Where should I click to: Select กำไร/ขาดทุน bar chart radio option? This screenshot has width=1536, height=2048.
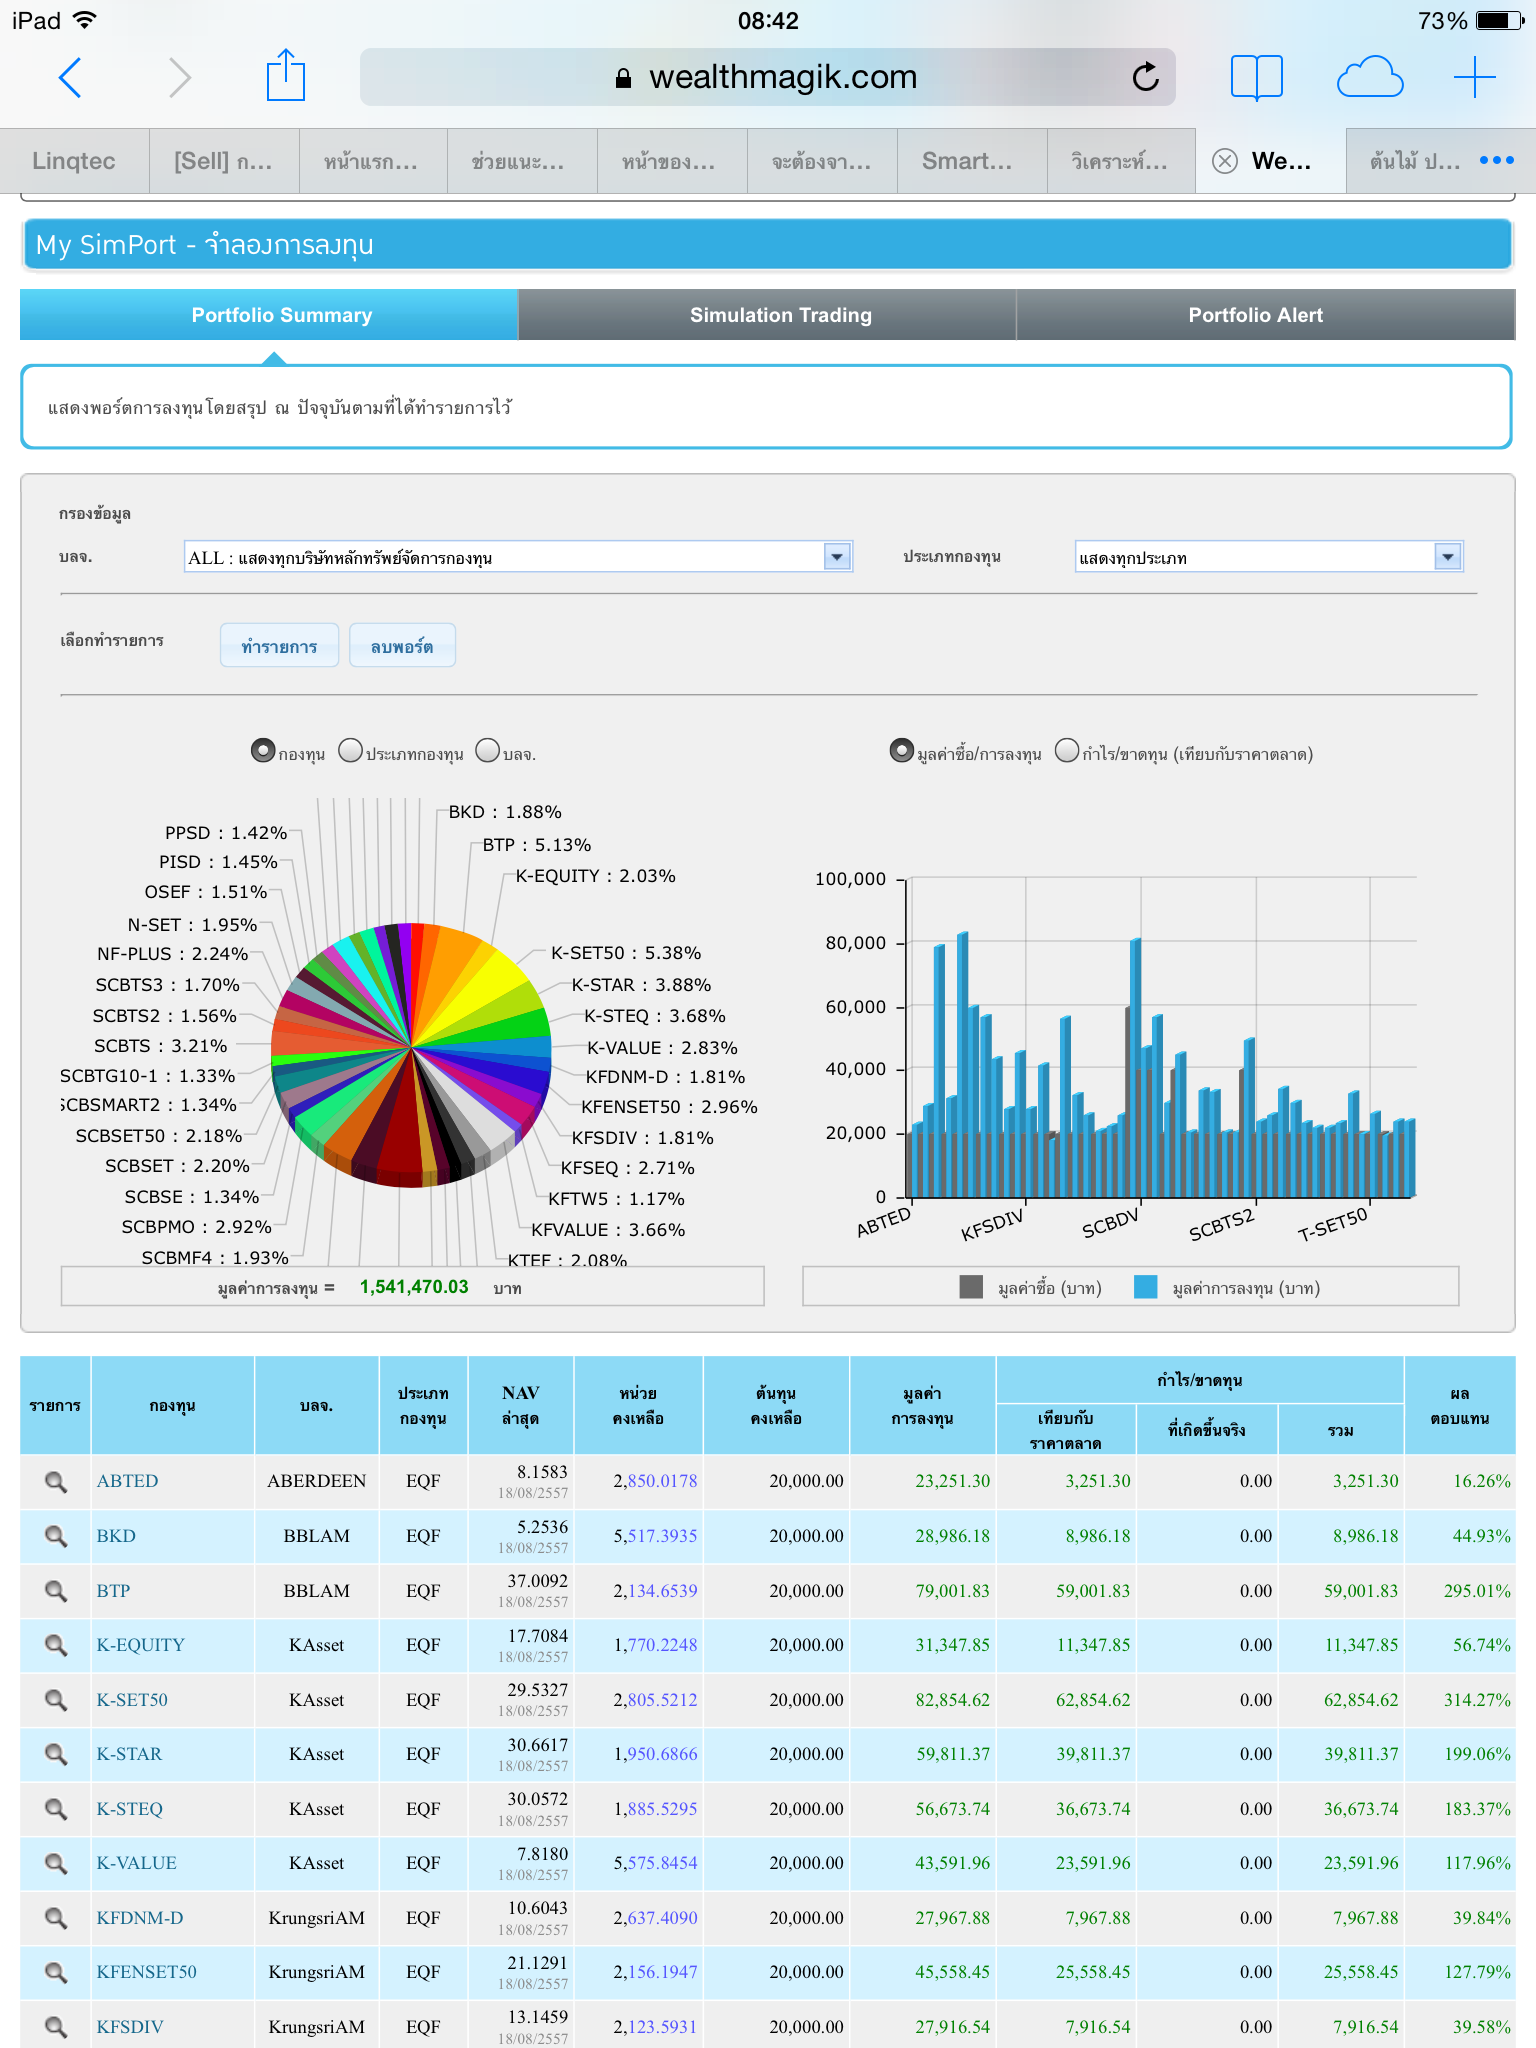[1067, 751]
